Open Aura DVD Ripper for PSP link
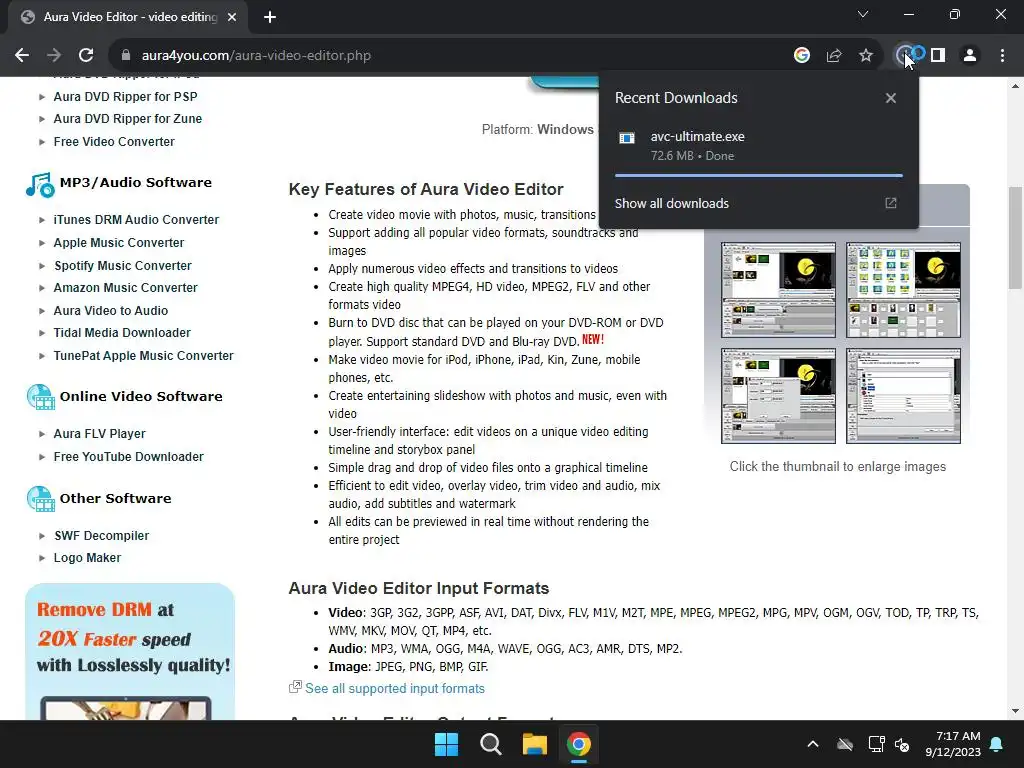The width and height of the screenshot is (1024, 768). (125, 97)
